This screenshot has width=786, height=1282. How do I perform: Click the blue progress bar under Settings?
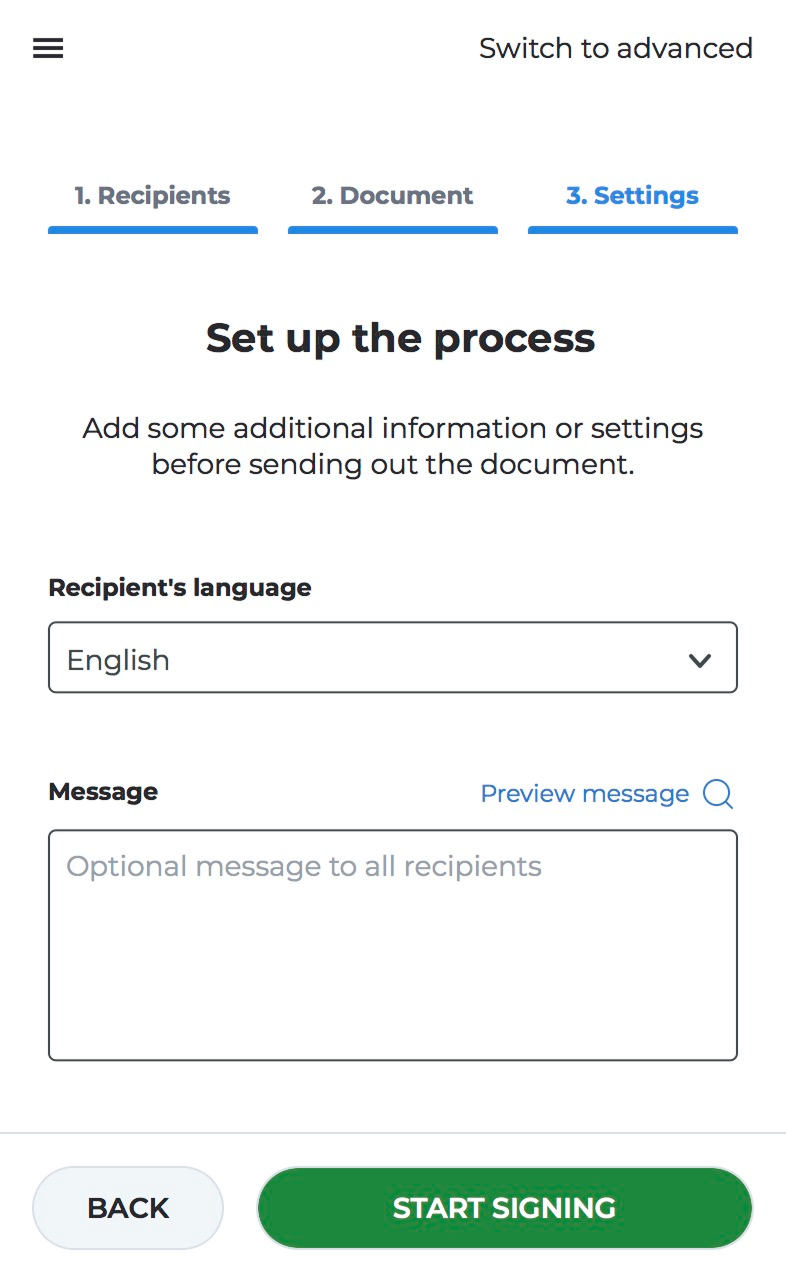632,230
